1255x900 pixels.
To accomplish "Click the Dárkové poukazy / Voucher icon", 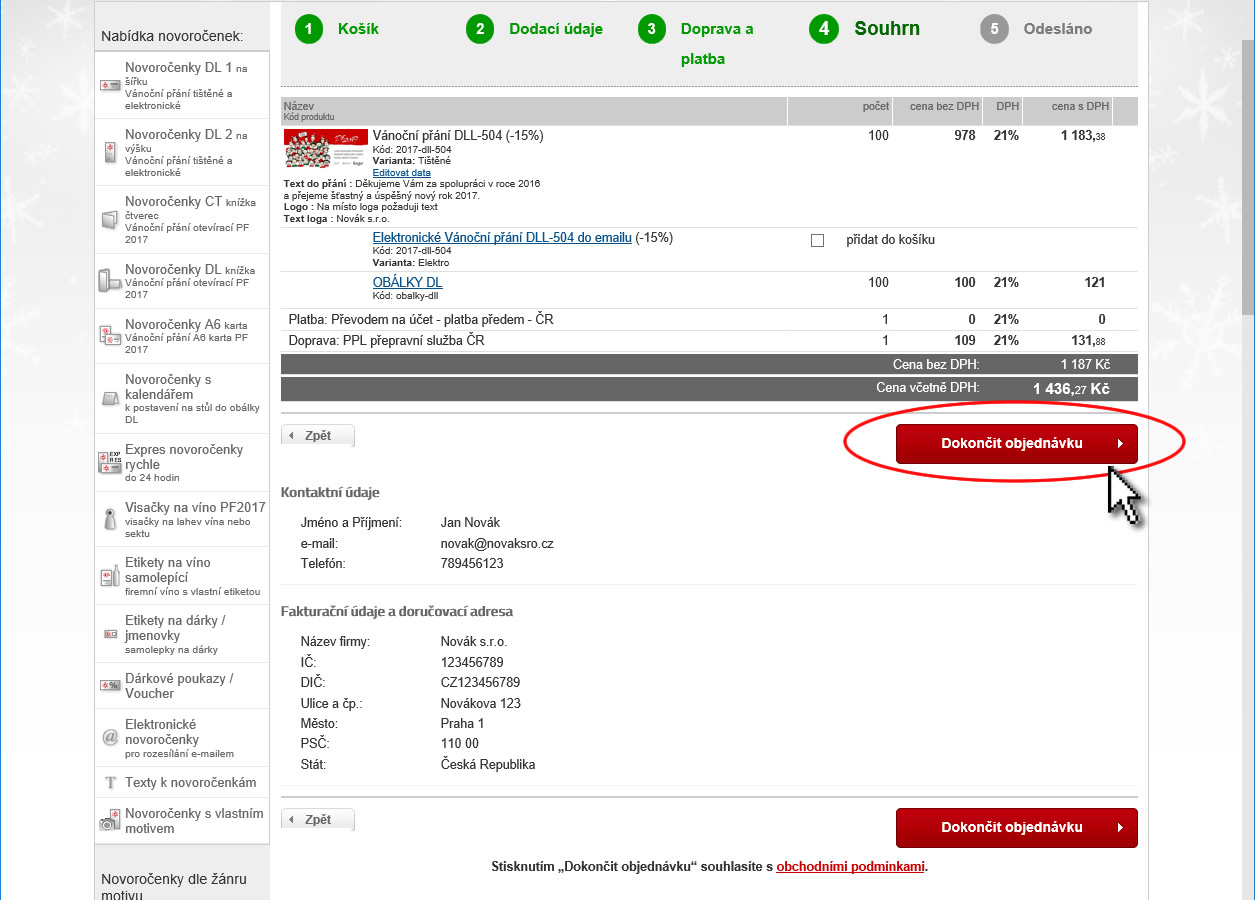I will (110, 685).
